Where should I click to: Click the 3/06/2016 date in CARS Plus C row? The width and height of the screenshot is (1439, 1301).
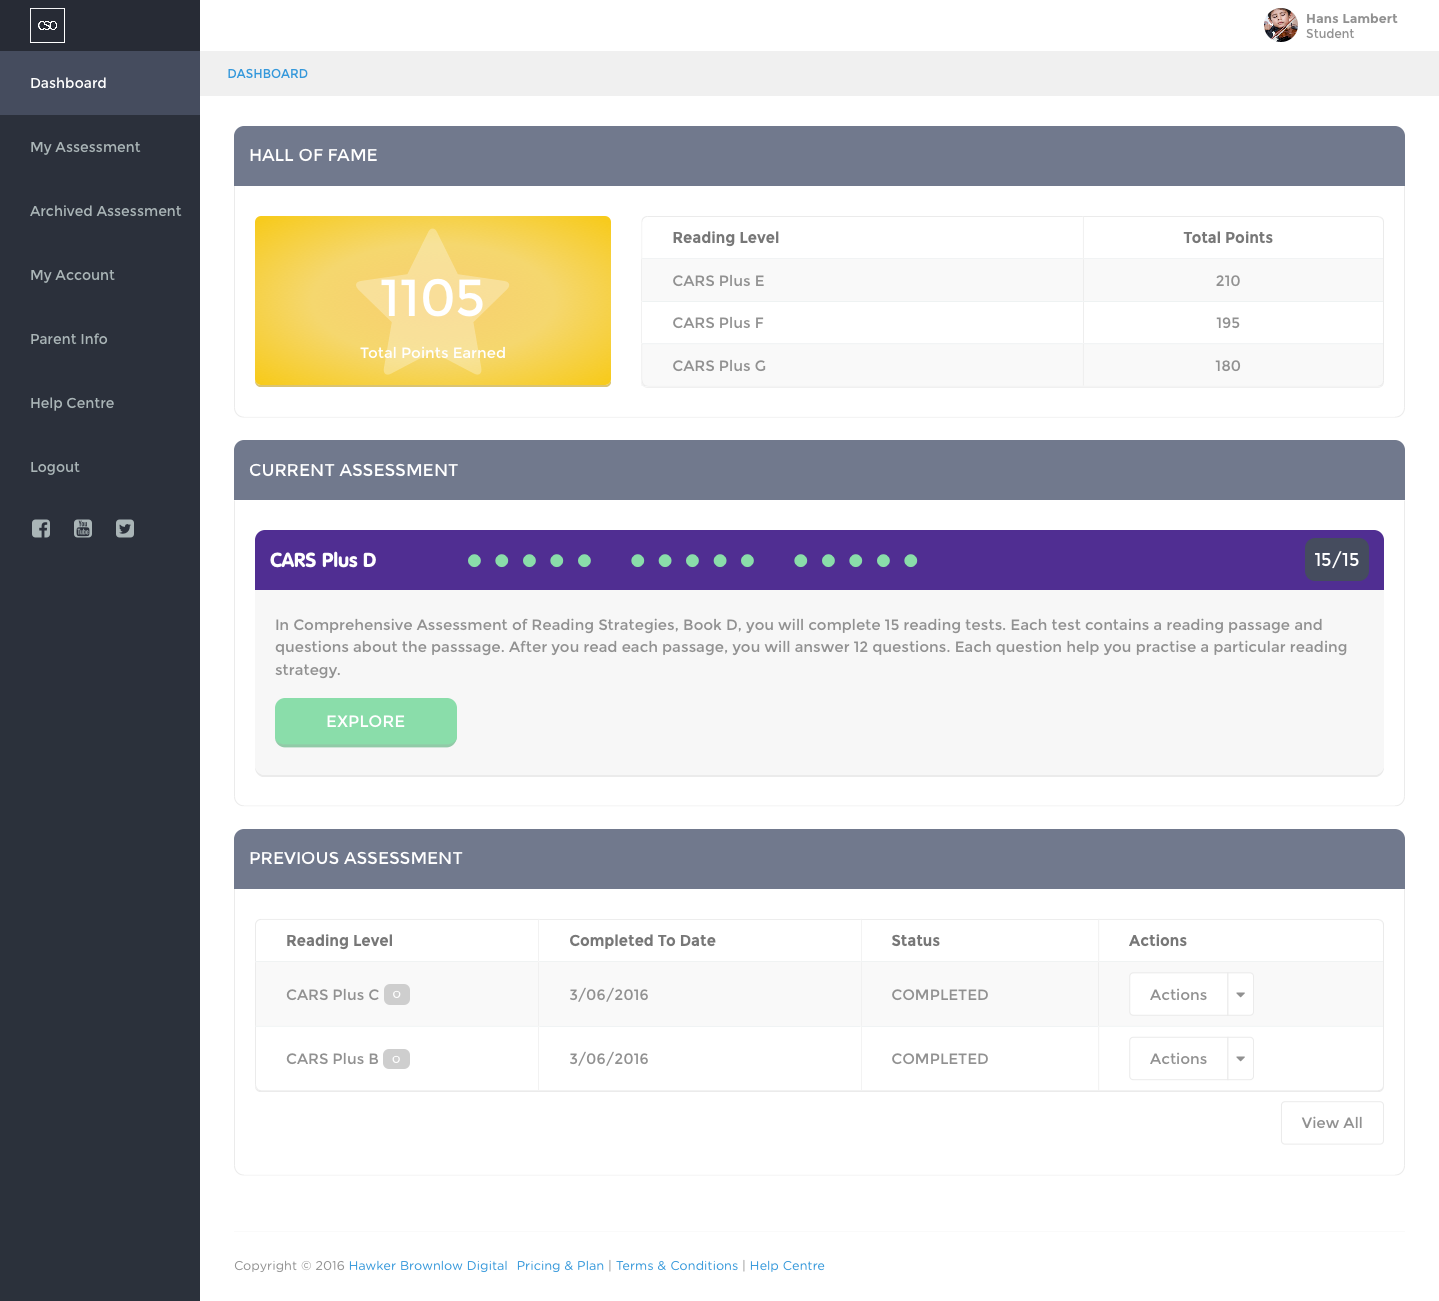(609, 995)
